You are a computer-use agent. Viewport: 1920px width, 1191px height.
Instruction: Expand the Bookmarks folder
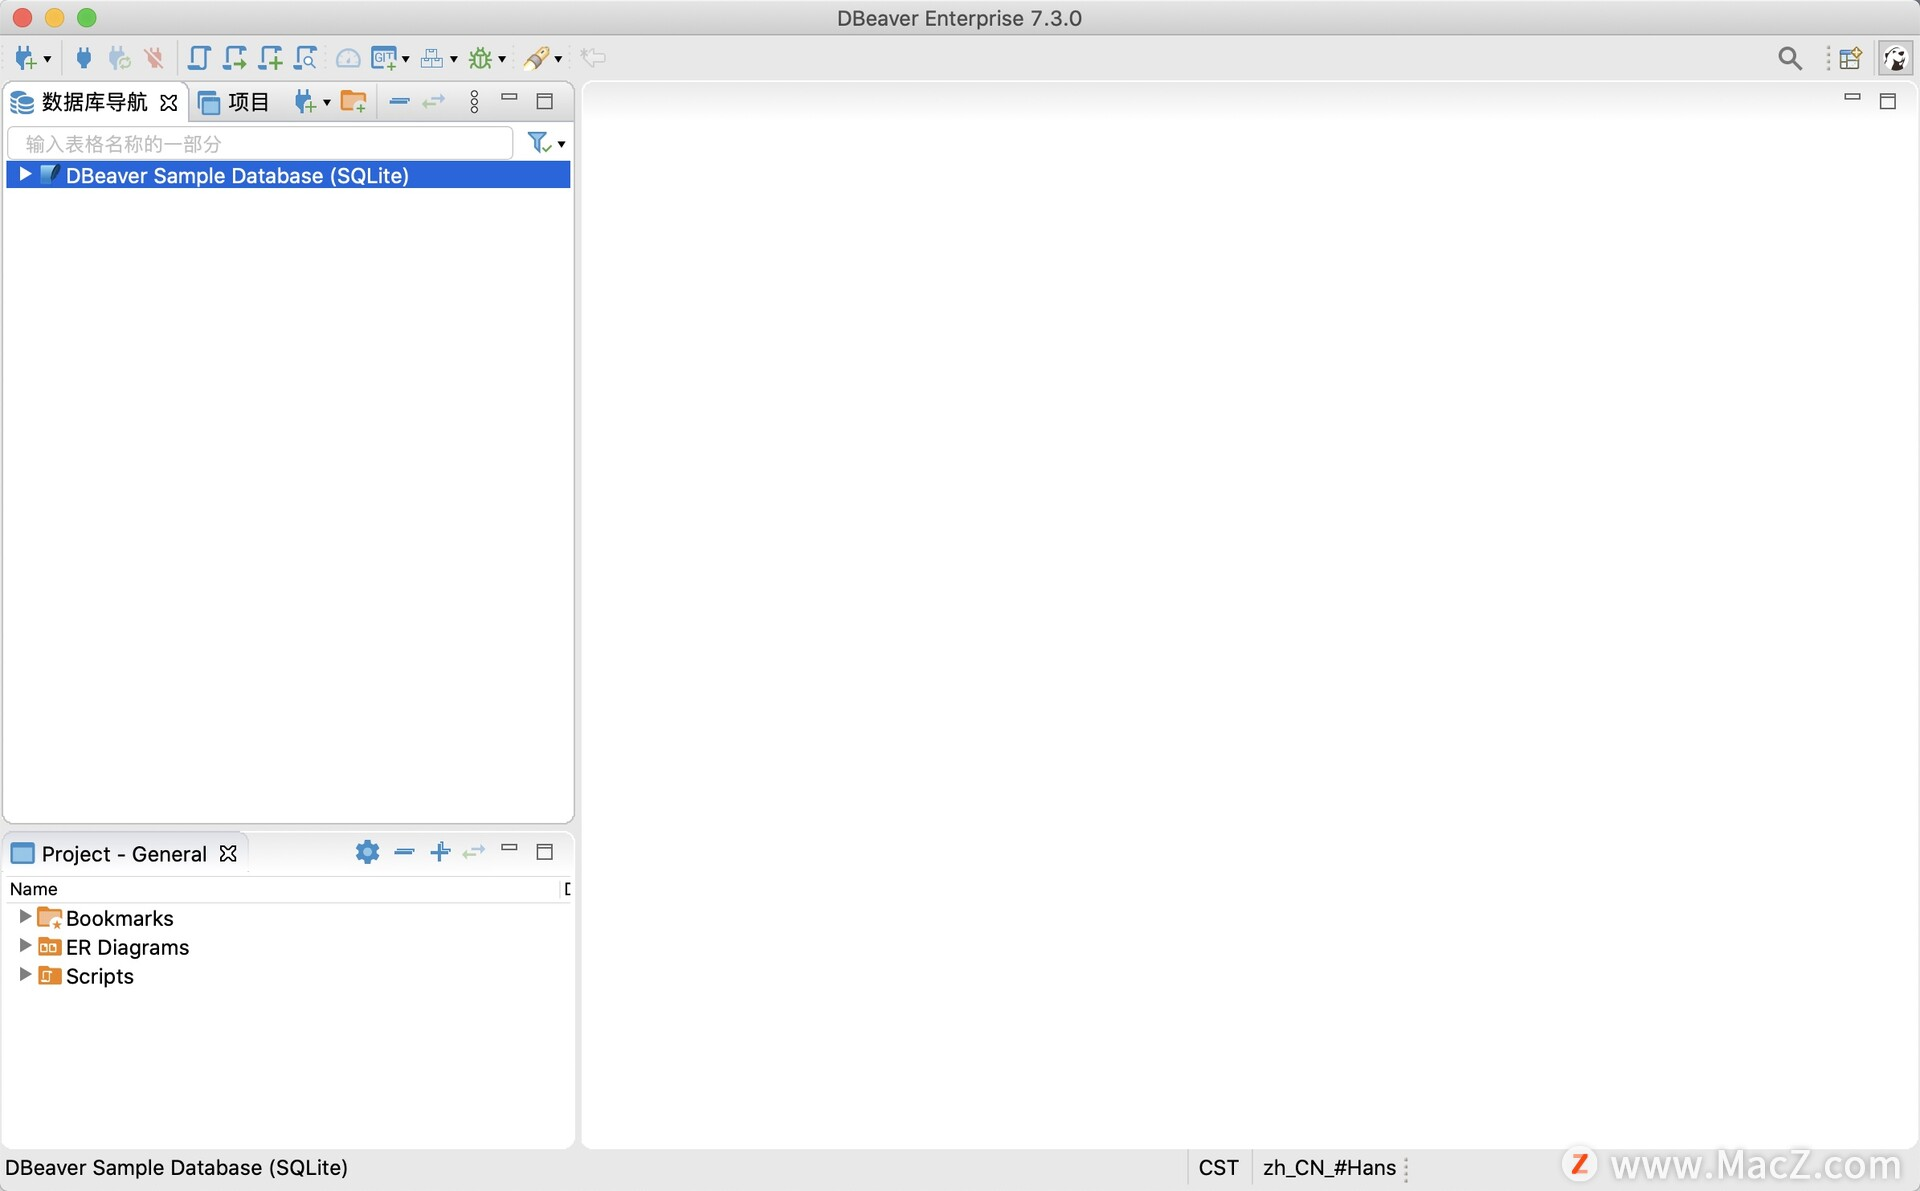25,917
